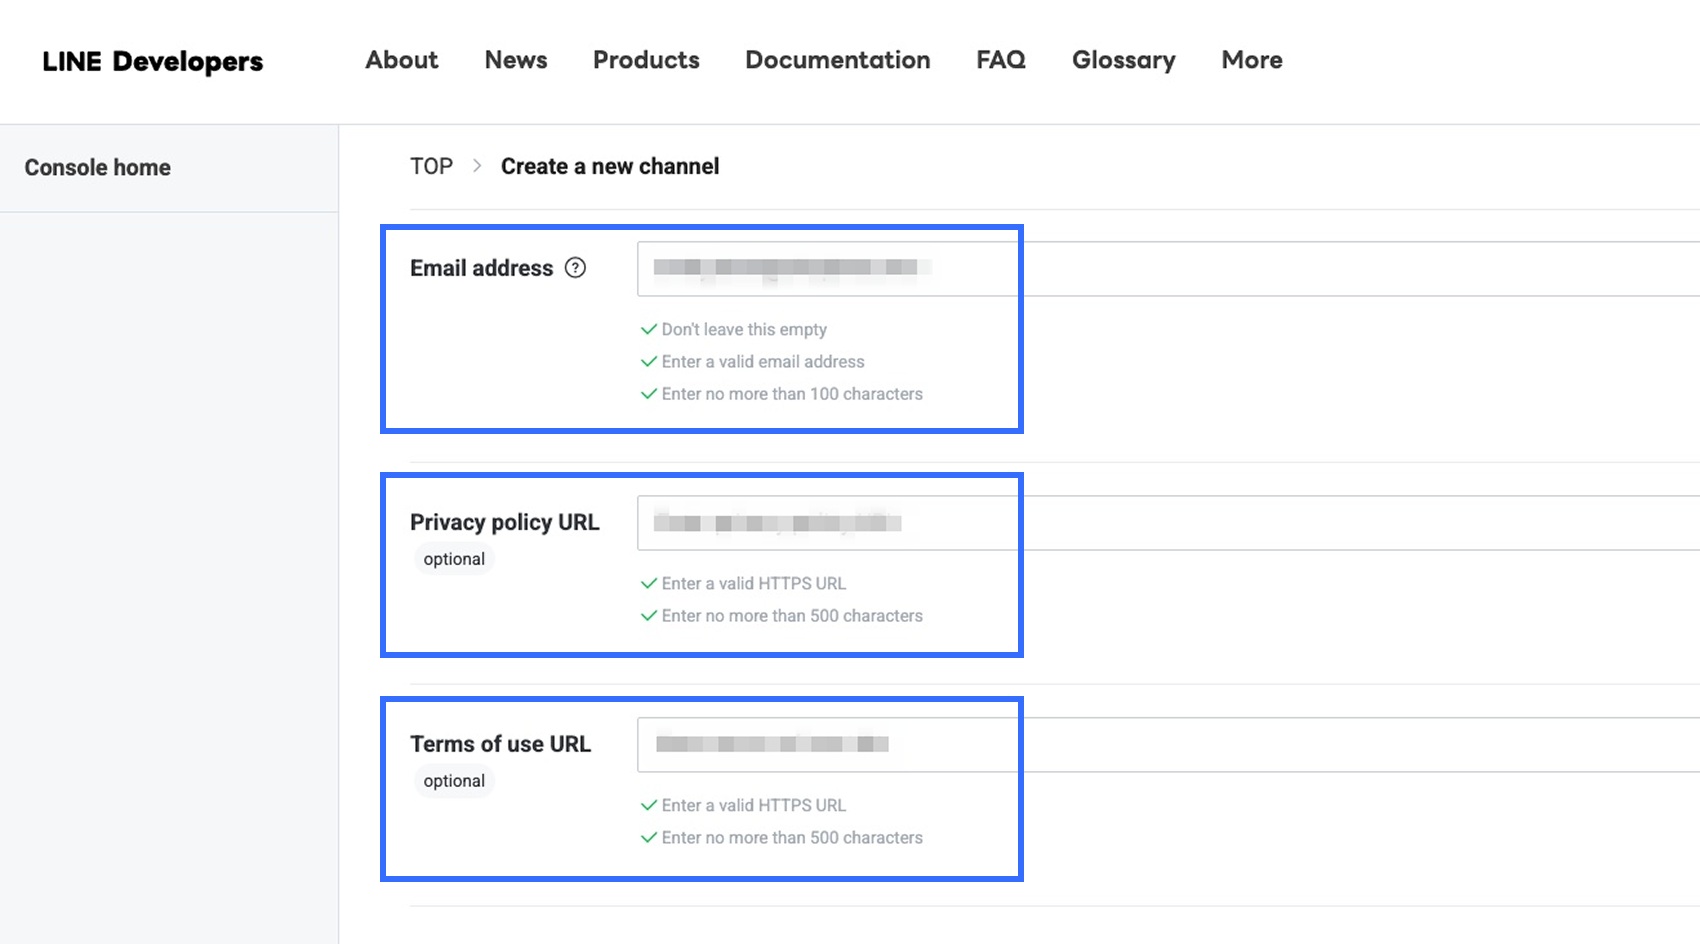Expand the More navigation menu
Image resolution: width=1700 pixels, height=944 pixels.
coord(1251,60)
